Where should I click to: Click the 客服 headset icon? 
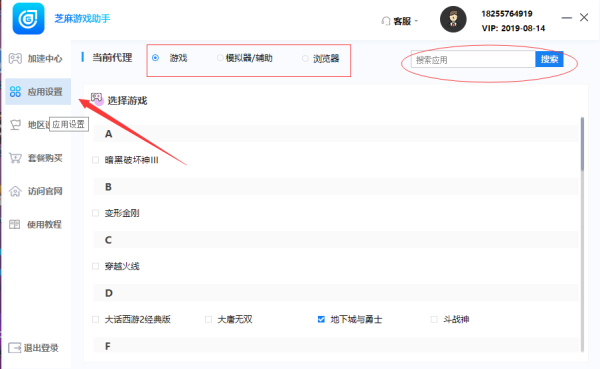point(386,21)
